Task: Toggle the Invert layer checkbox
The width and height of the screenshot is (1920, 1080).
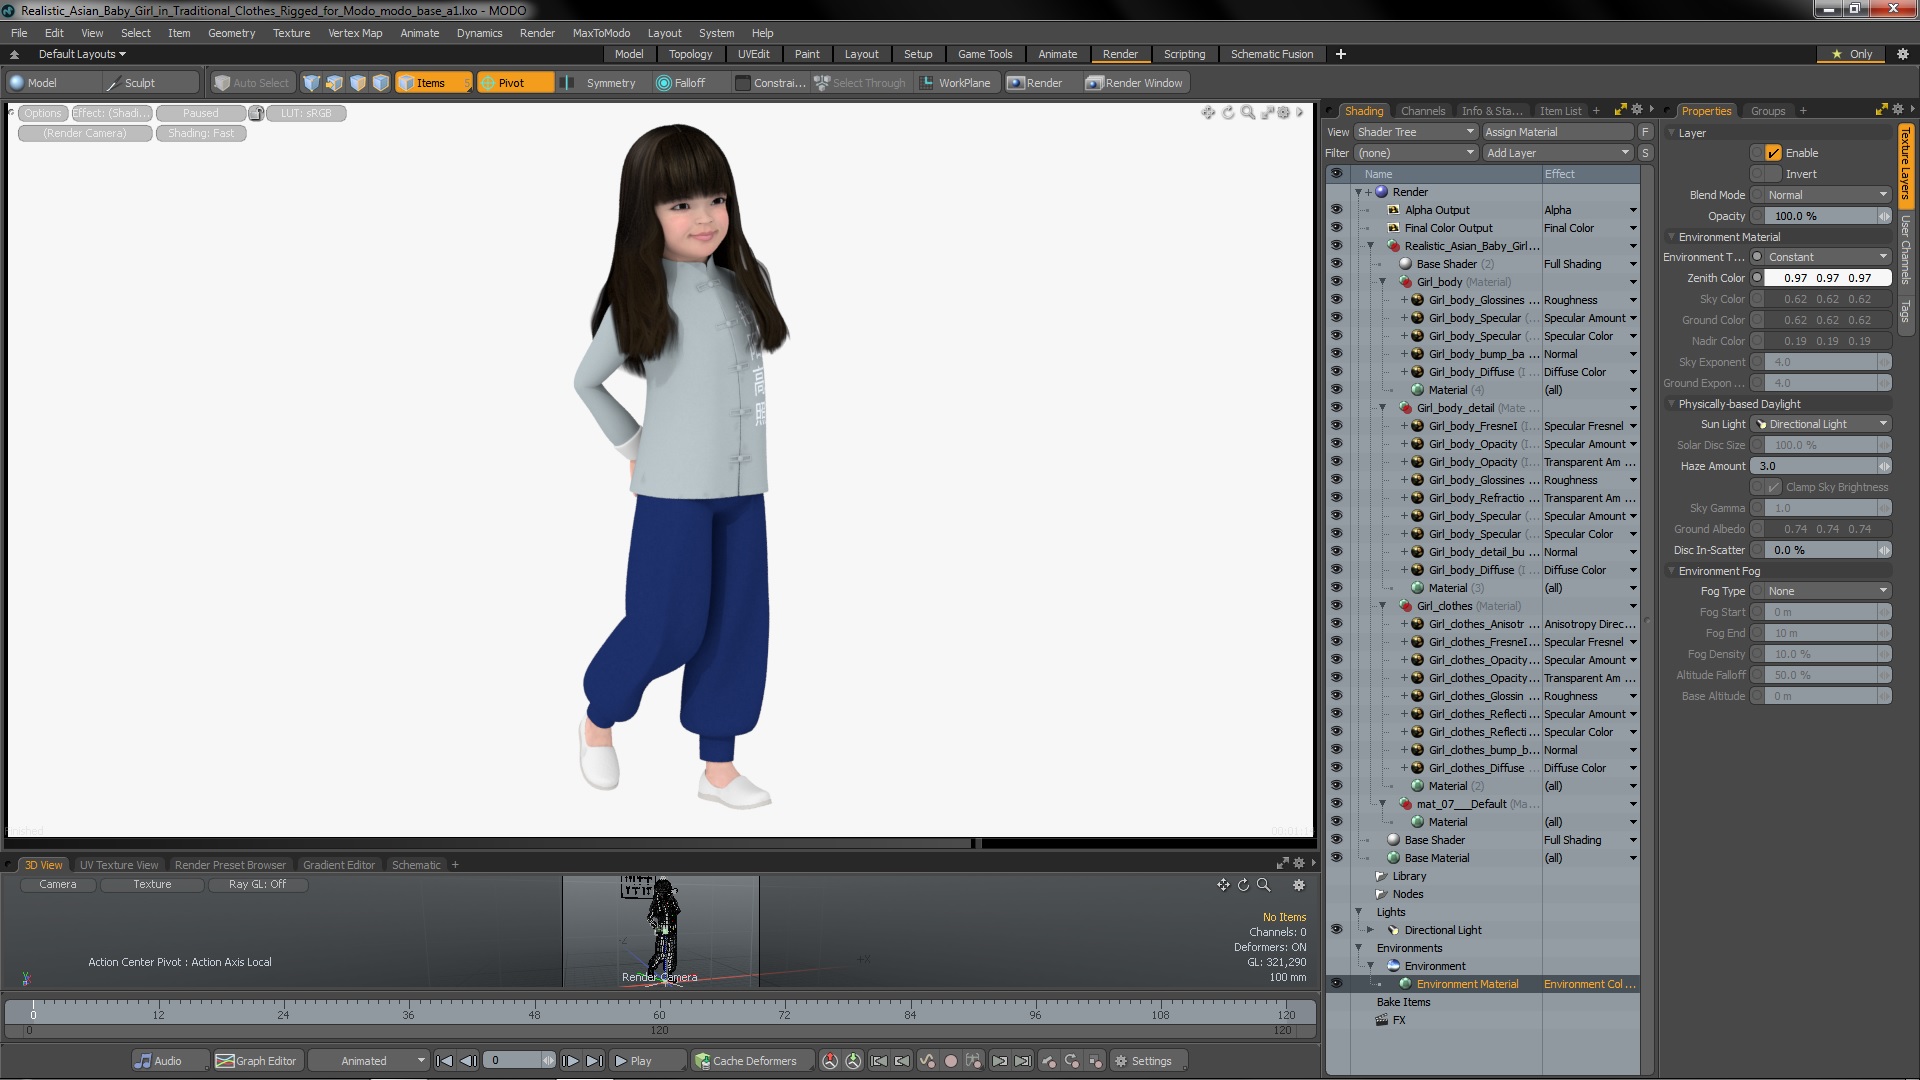Action: [x=1774, y=174]
